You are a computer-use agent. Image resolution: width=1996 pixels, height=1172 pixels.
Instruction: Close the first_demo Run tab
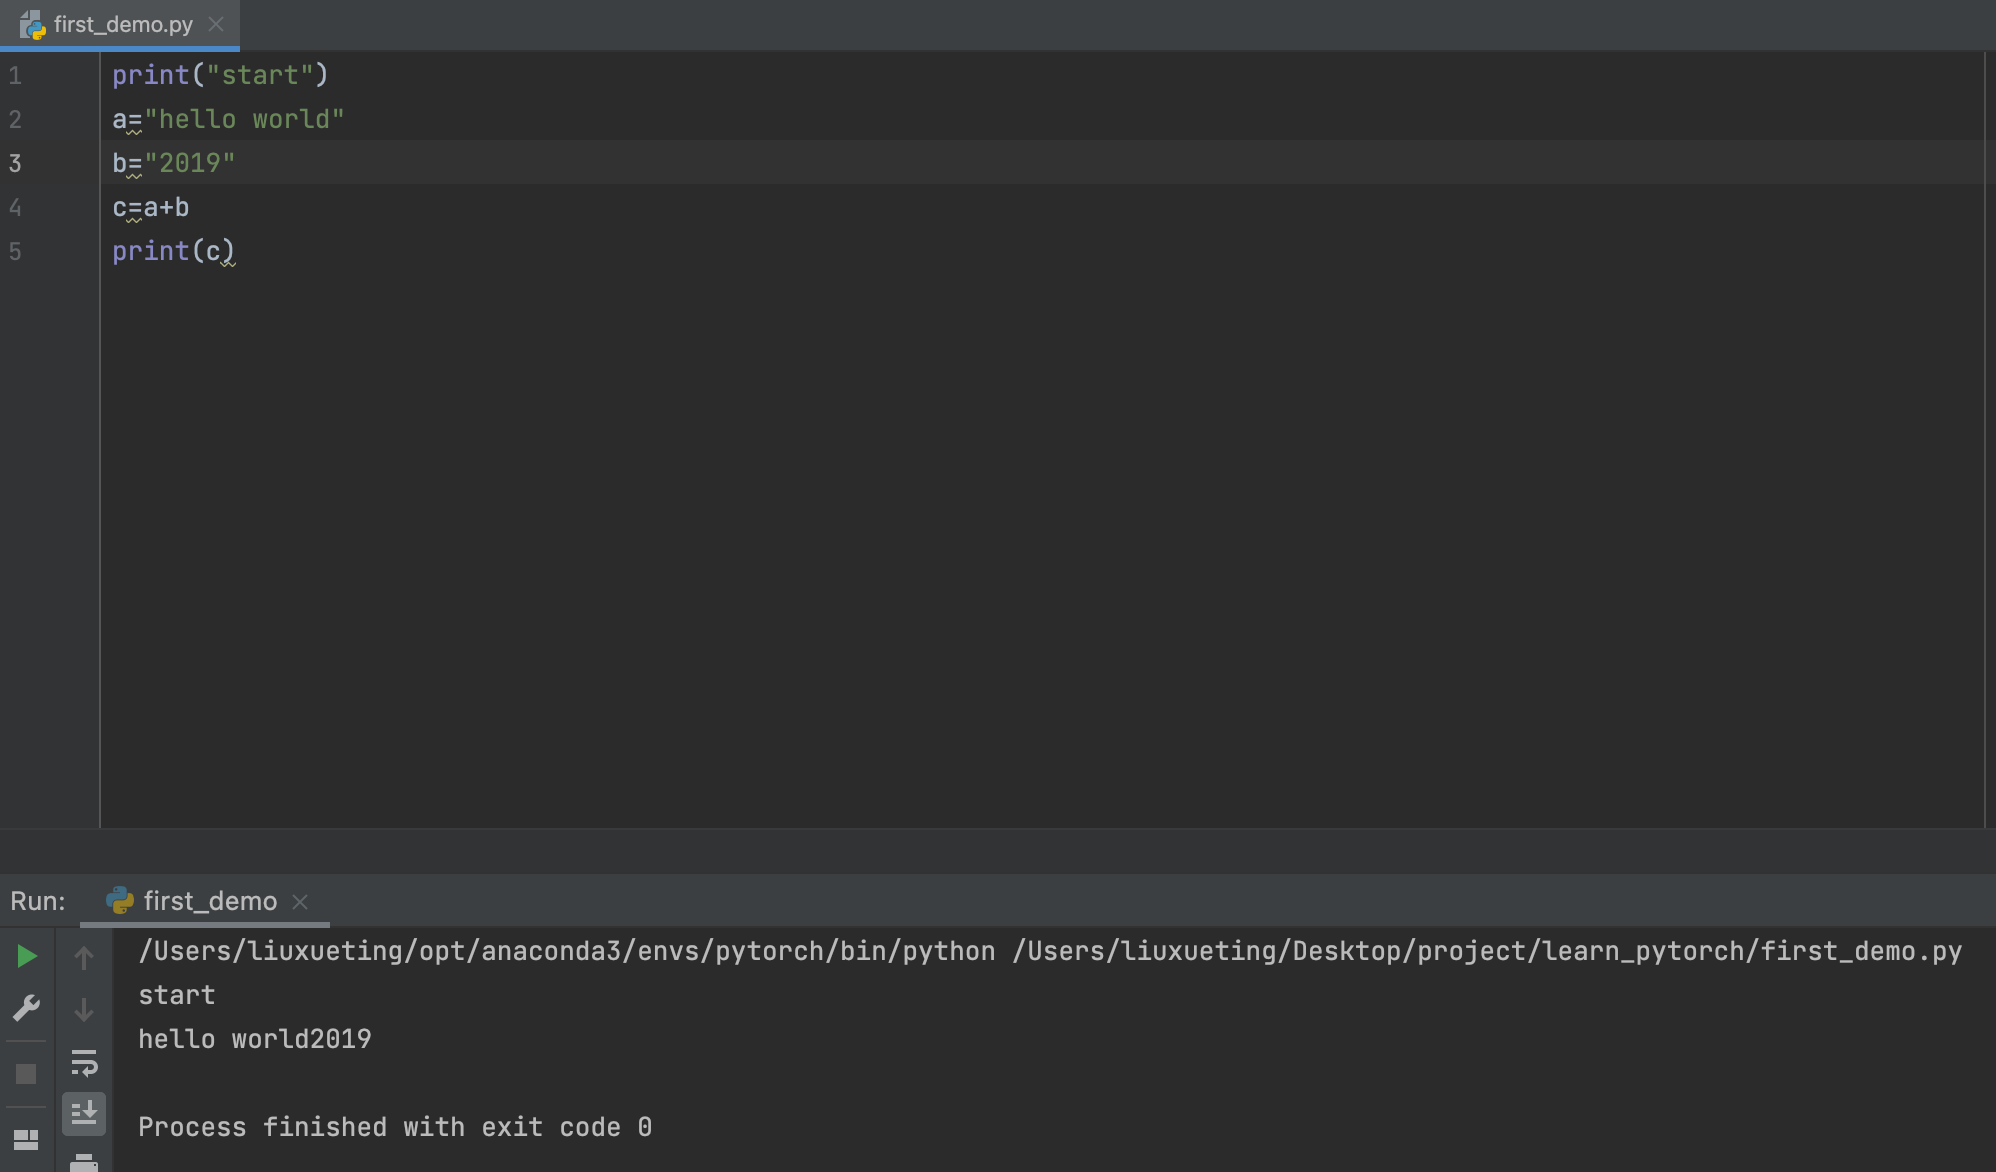point(300,902)
